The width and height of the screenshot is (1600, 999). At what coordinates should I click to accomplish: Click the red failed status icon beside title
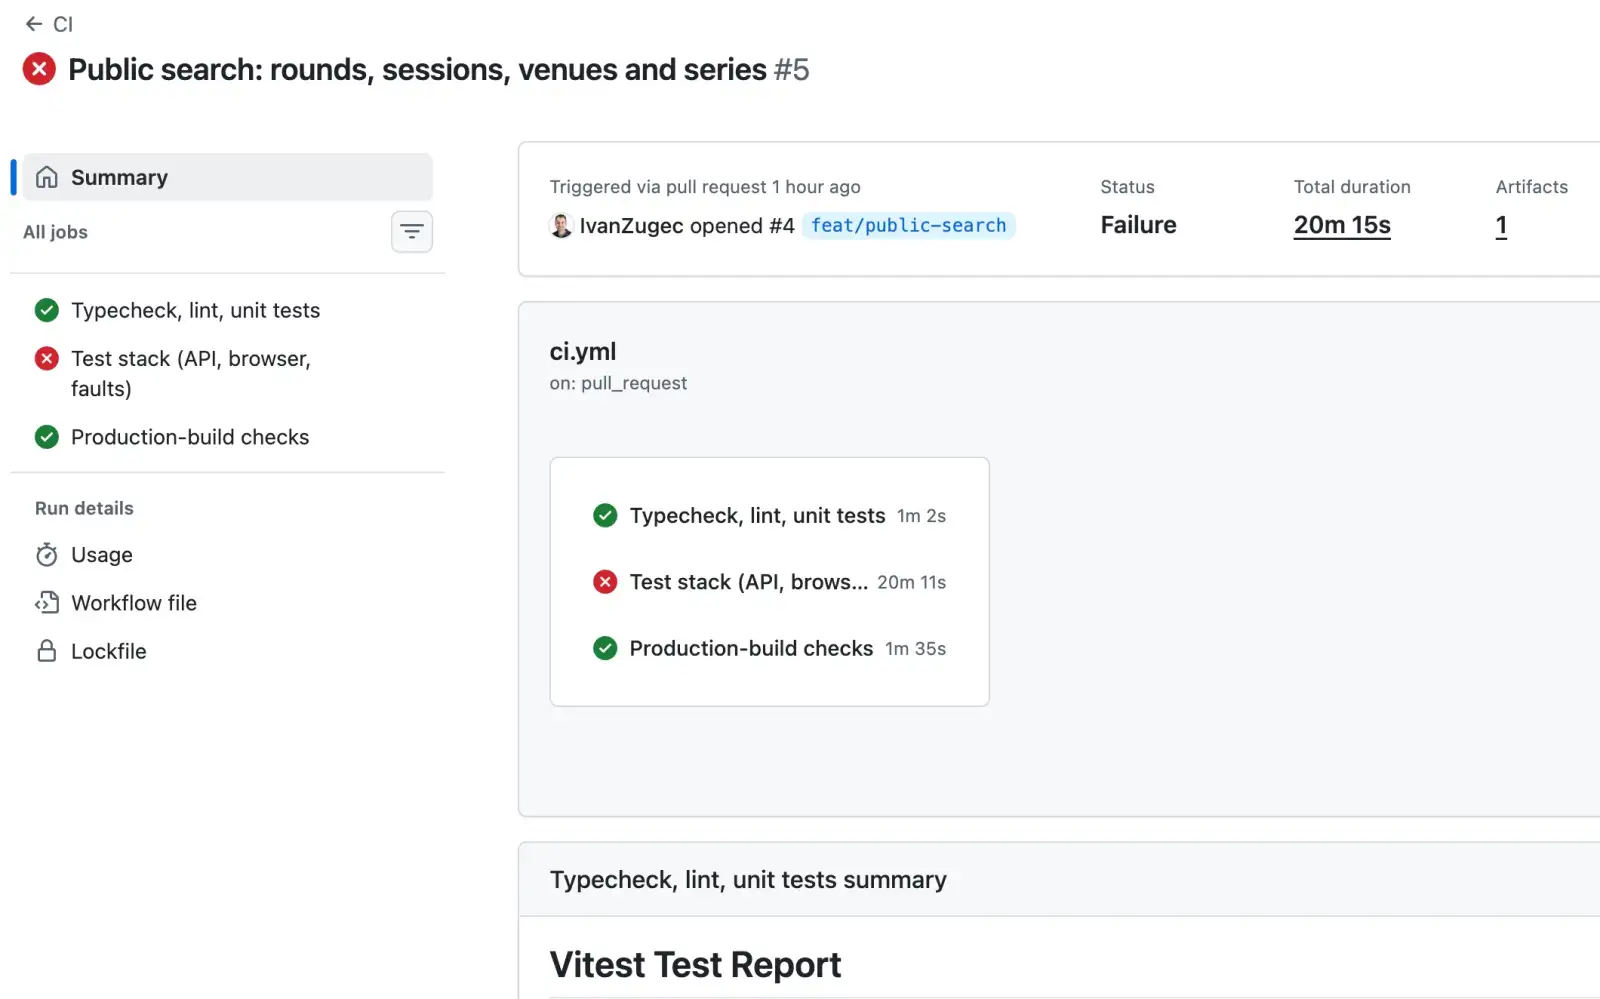(x=39, y=69)
